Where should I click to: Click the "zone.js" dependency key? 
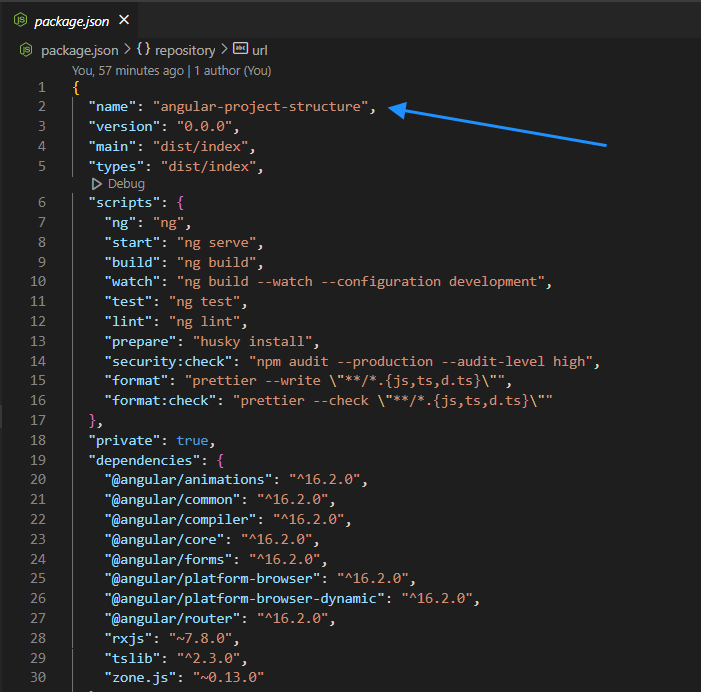[x=140, y=678]
